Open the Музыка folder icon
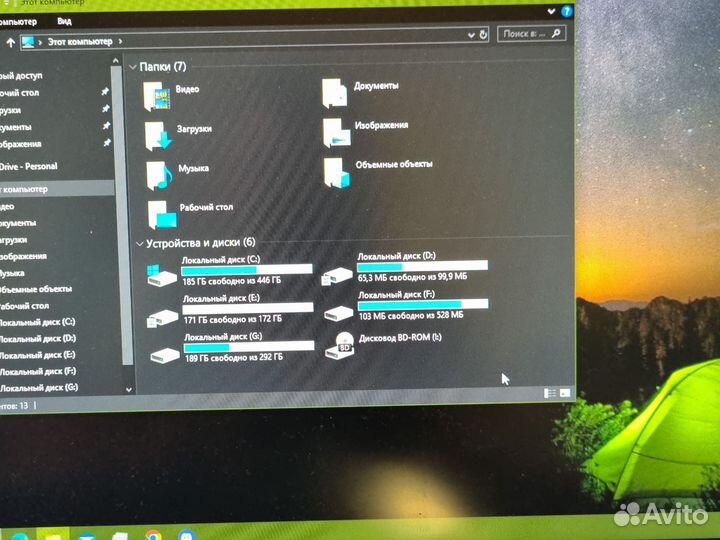Screen dimensions: 720x540 click(159, 174)
